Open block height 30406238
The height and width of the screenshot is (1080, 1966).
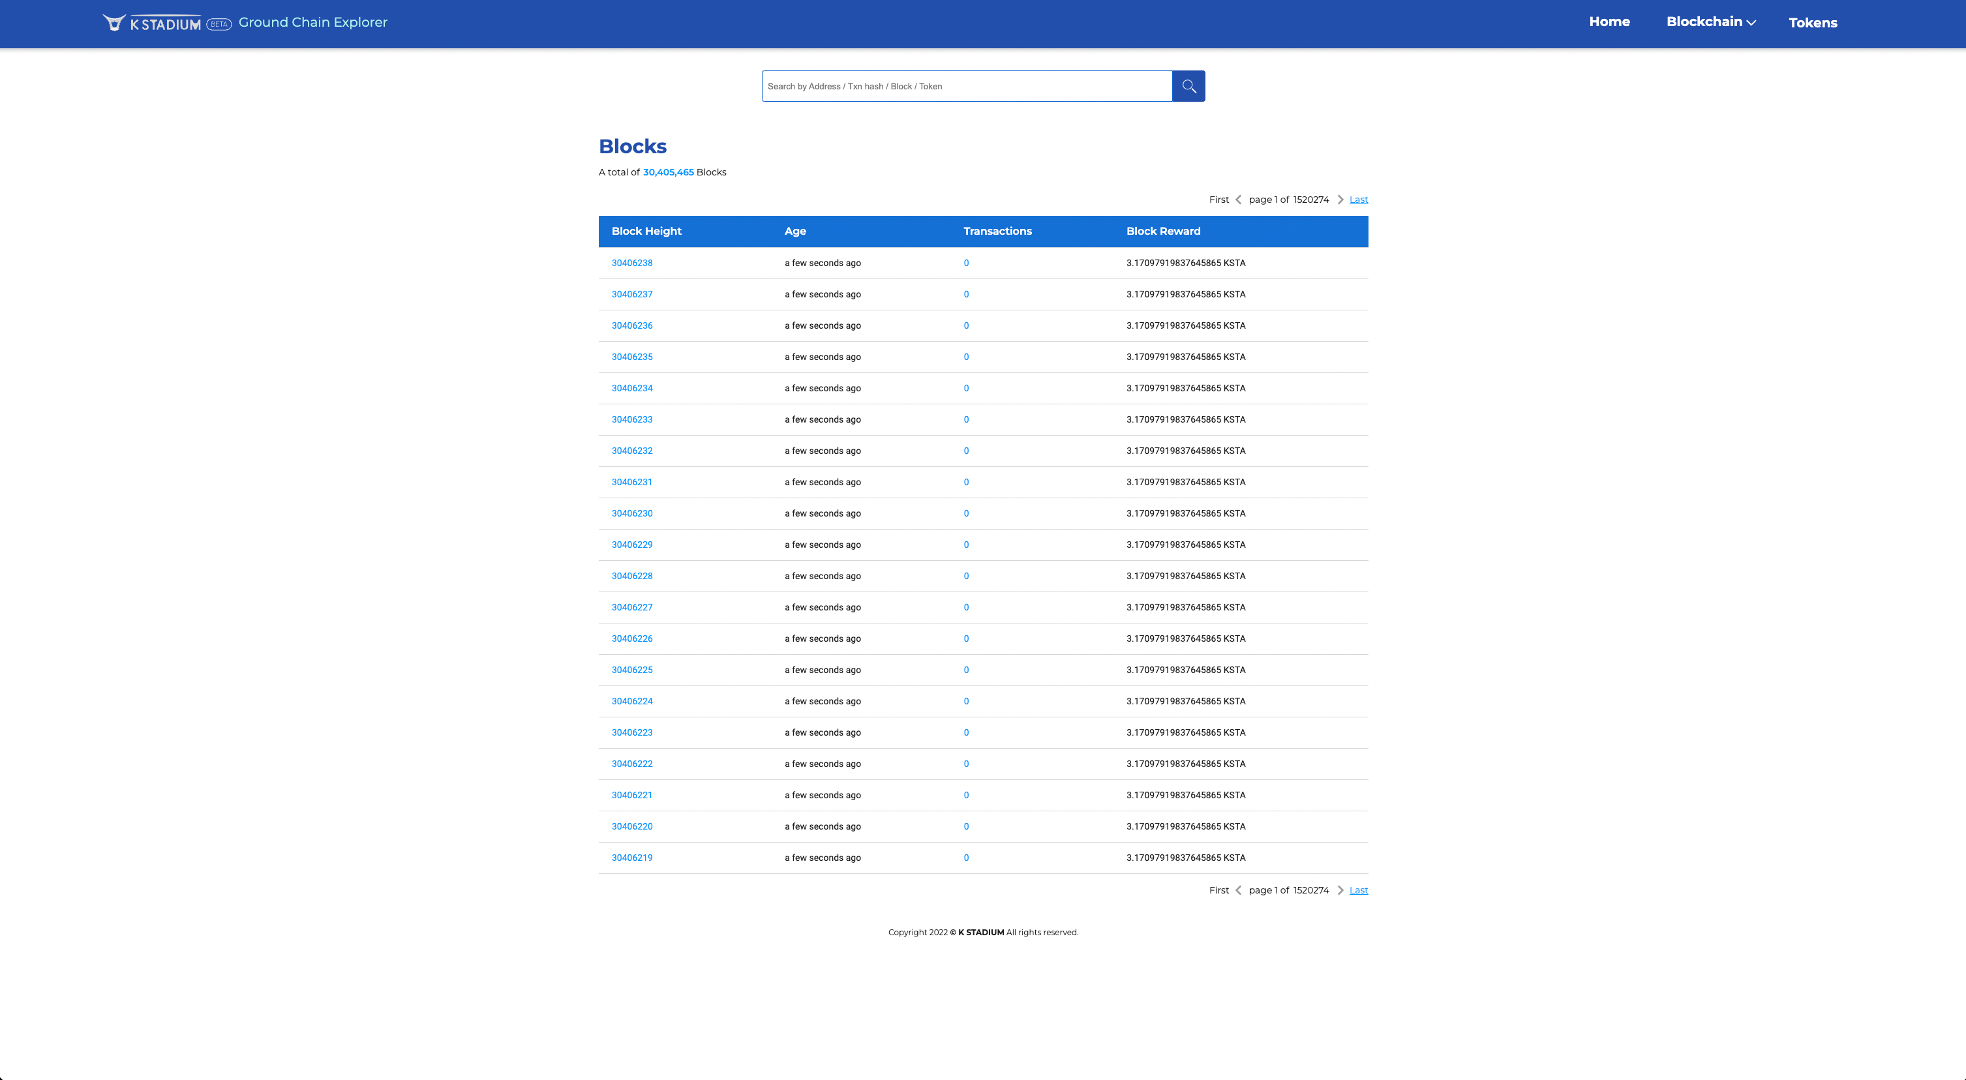[x=632, y=263]
